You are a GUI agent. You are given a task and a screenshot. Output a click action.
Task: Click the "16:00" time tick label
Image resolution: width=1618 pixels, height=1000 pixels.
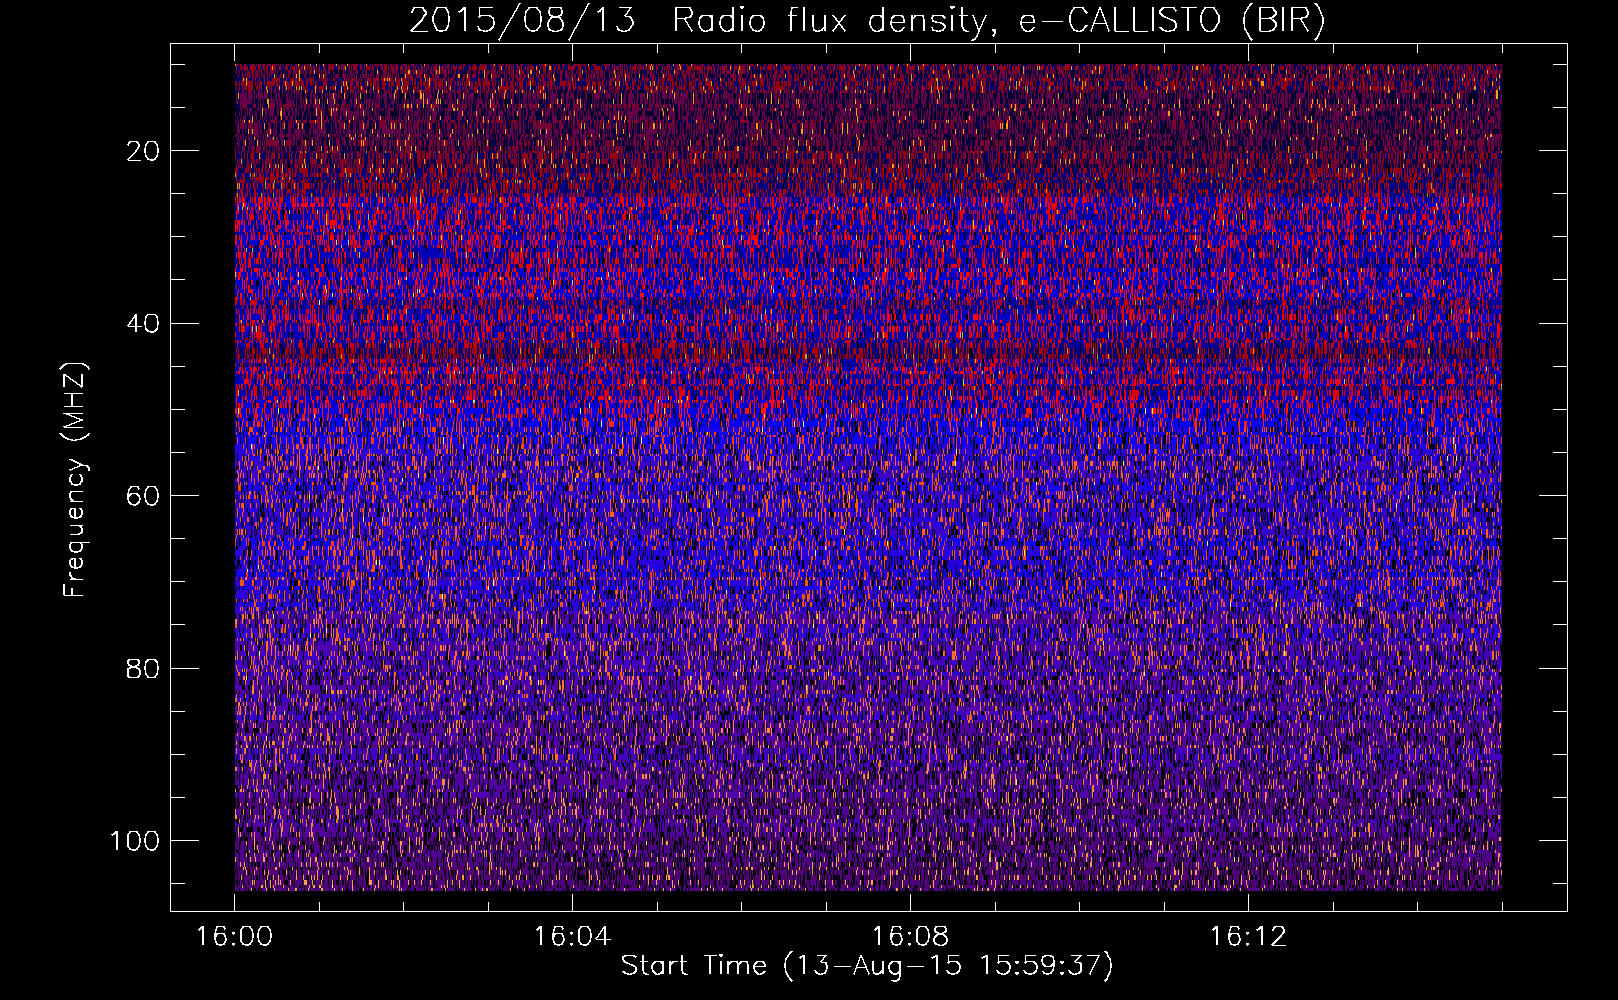coord(234,937)
